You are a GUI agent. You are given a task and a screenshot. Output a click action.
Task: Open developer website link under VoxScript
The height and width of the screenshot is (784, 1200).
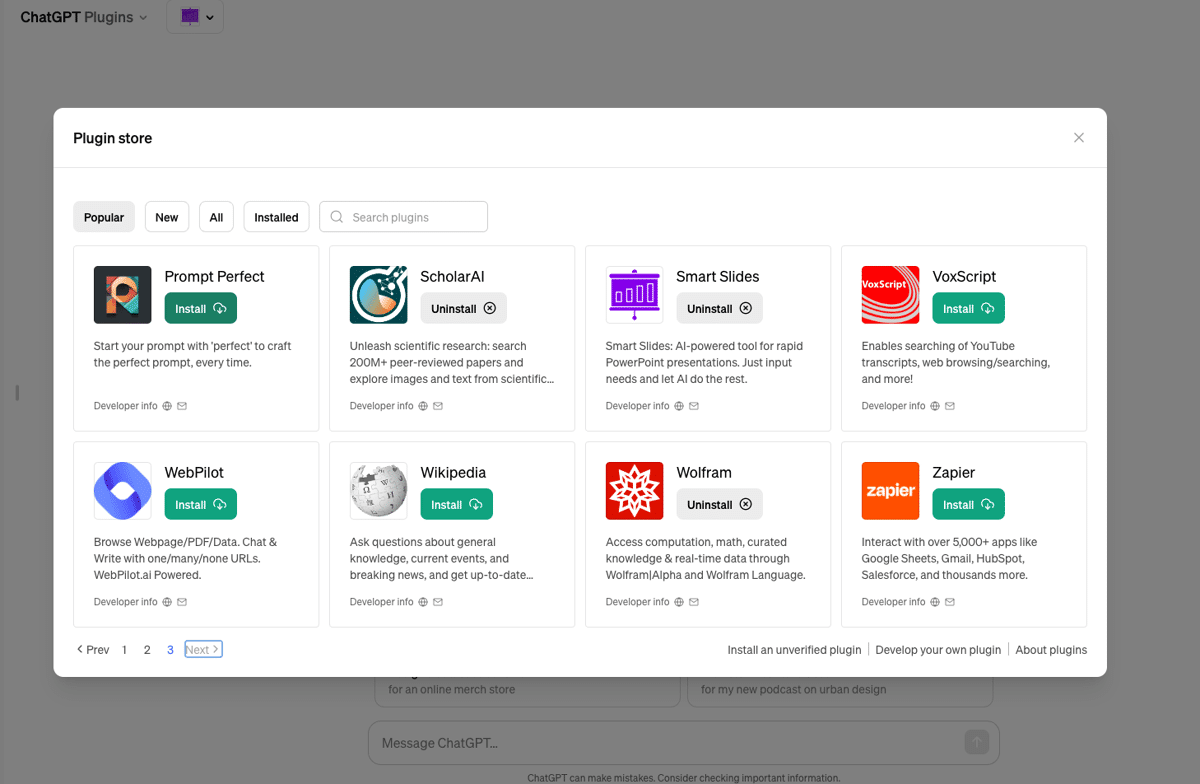tap(935, 406)
